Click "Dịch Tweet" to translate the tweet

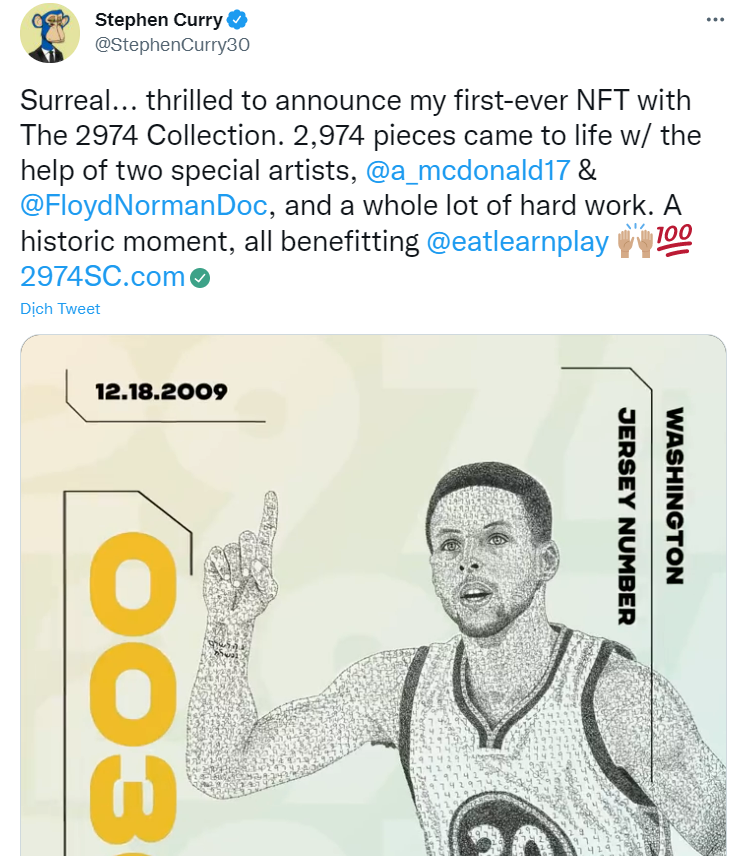pos(60,309)
